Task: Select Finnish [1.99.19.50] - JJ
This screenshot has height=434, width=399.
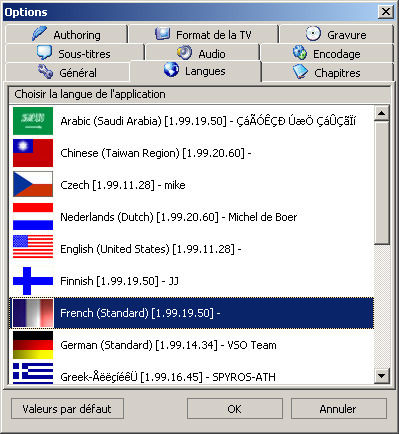Action: click(119, 281)
